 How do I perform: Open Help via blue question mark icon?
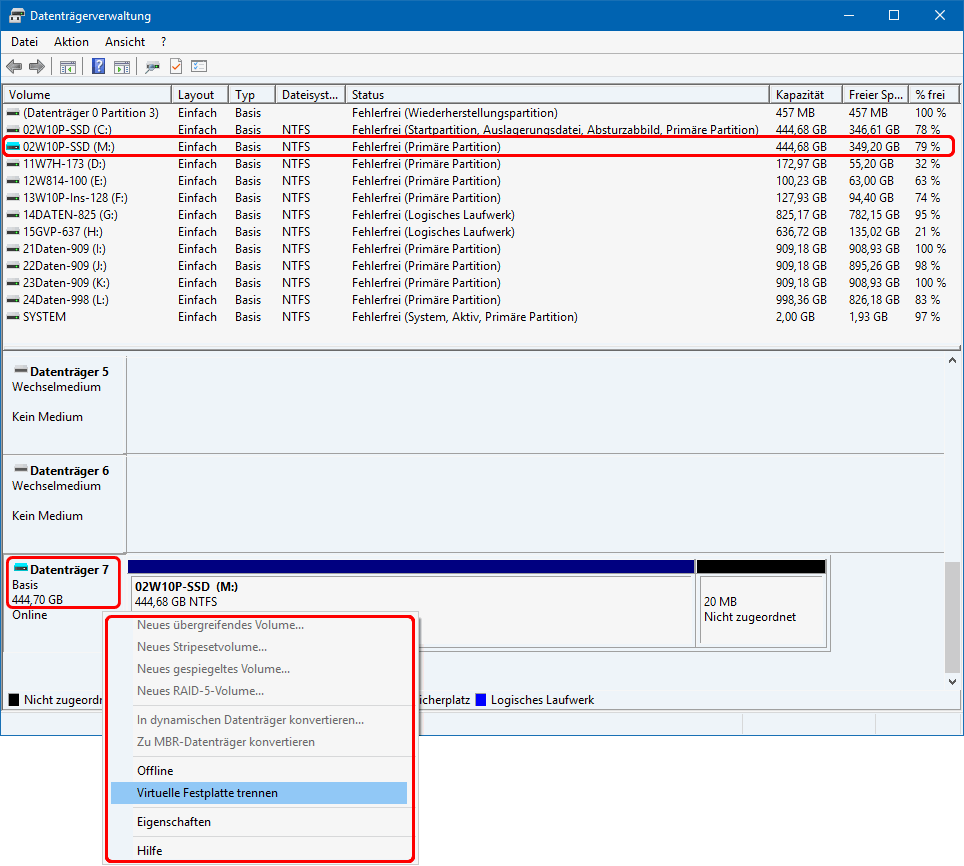99,67
